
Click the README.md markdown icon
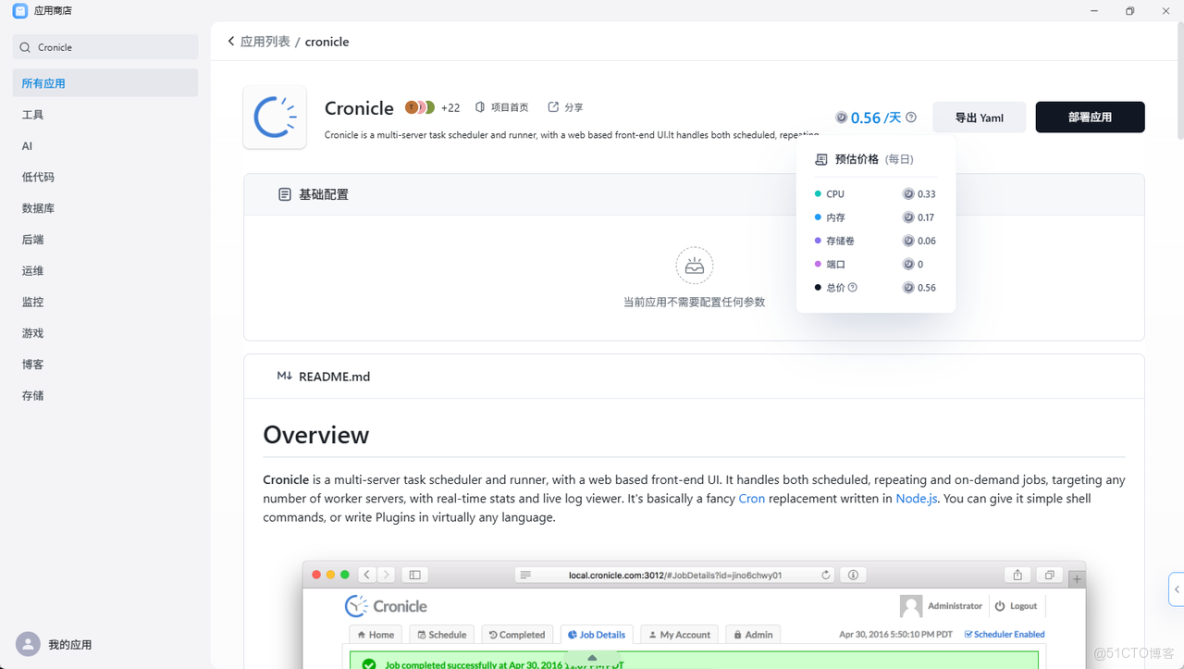[285, 375]
